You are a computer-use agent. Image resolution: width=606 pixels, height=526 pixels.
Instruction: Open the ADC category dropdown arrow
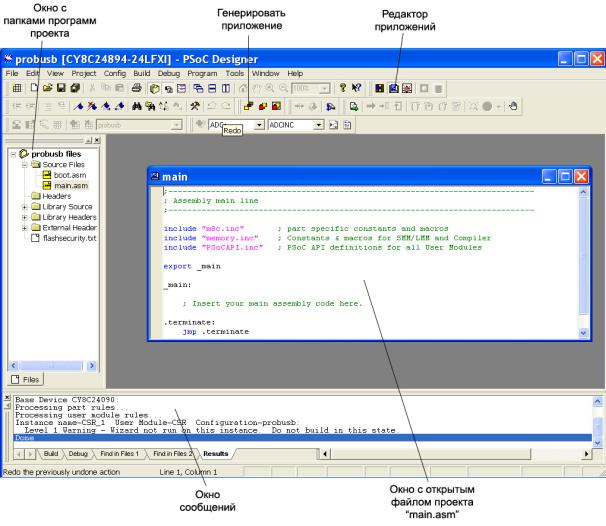pyautogui.click(x=259, y=125)
